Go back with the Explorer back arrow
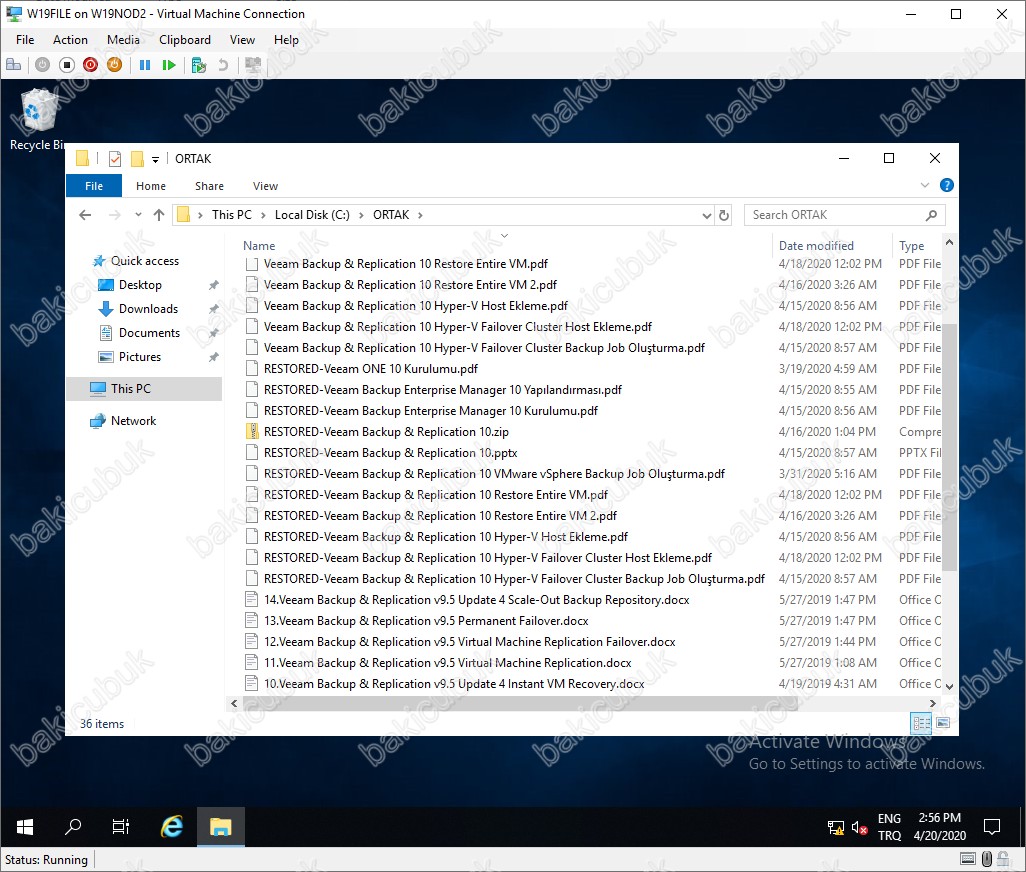The width and height of the screenshot is (1026, 872). (85, 215)
